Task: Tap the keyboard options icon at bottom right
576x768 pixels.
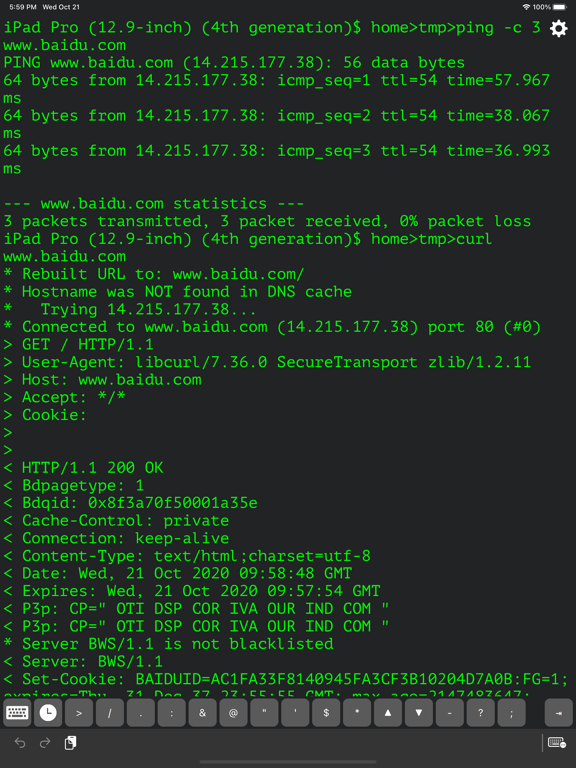Action: [557, 743]
